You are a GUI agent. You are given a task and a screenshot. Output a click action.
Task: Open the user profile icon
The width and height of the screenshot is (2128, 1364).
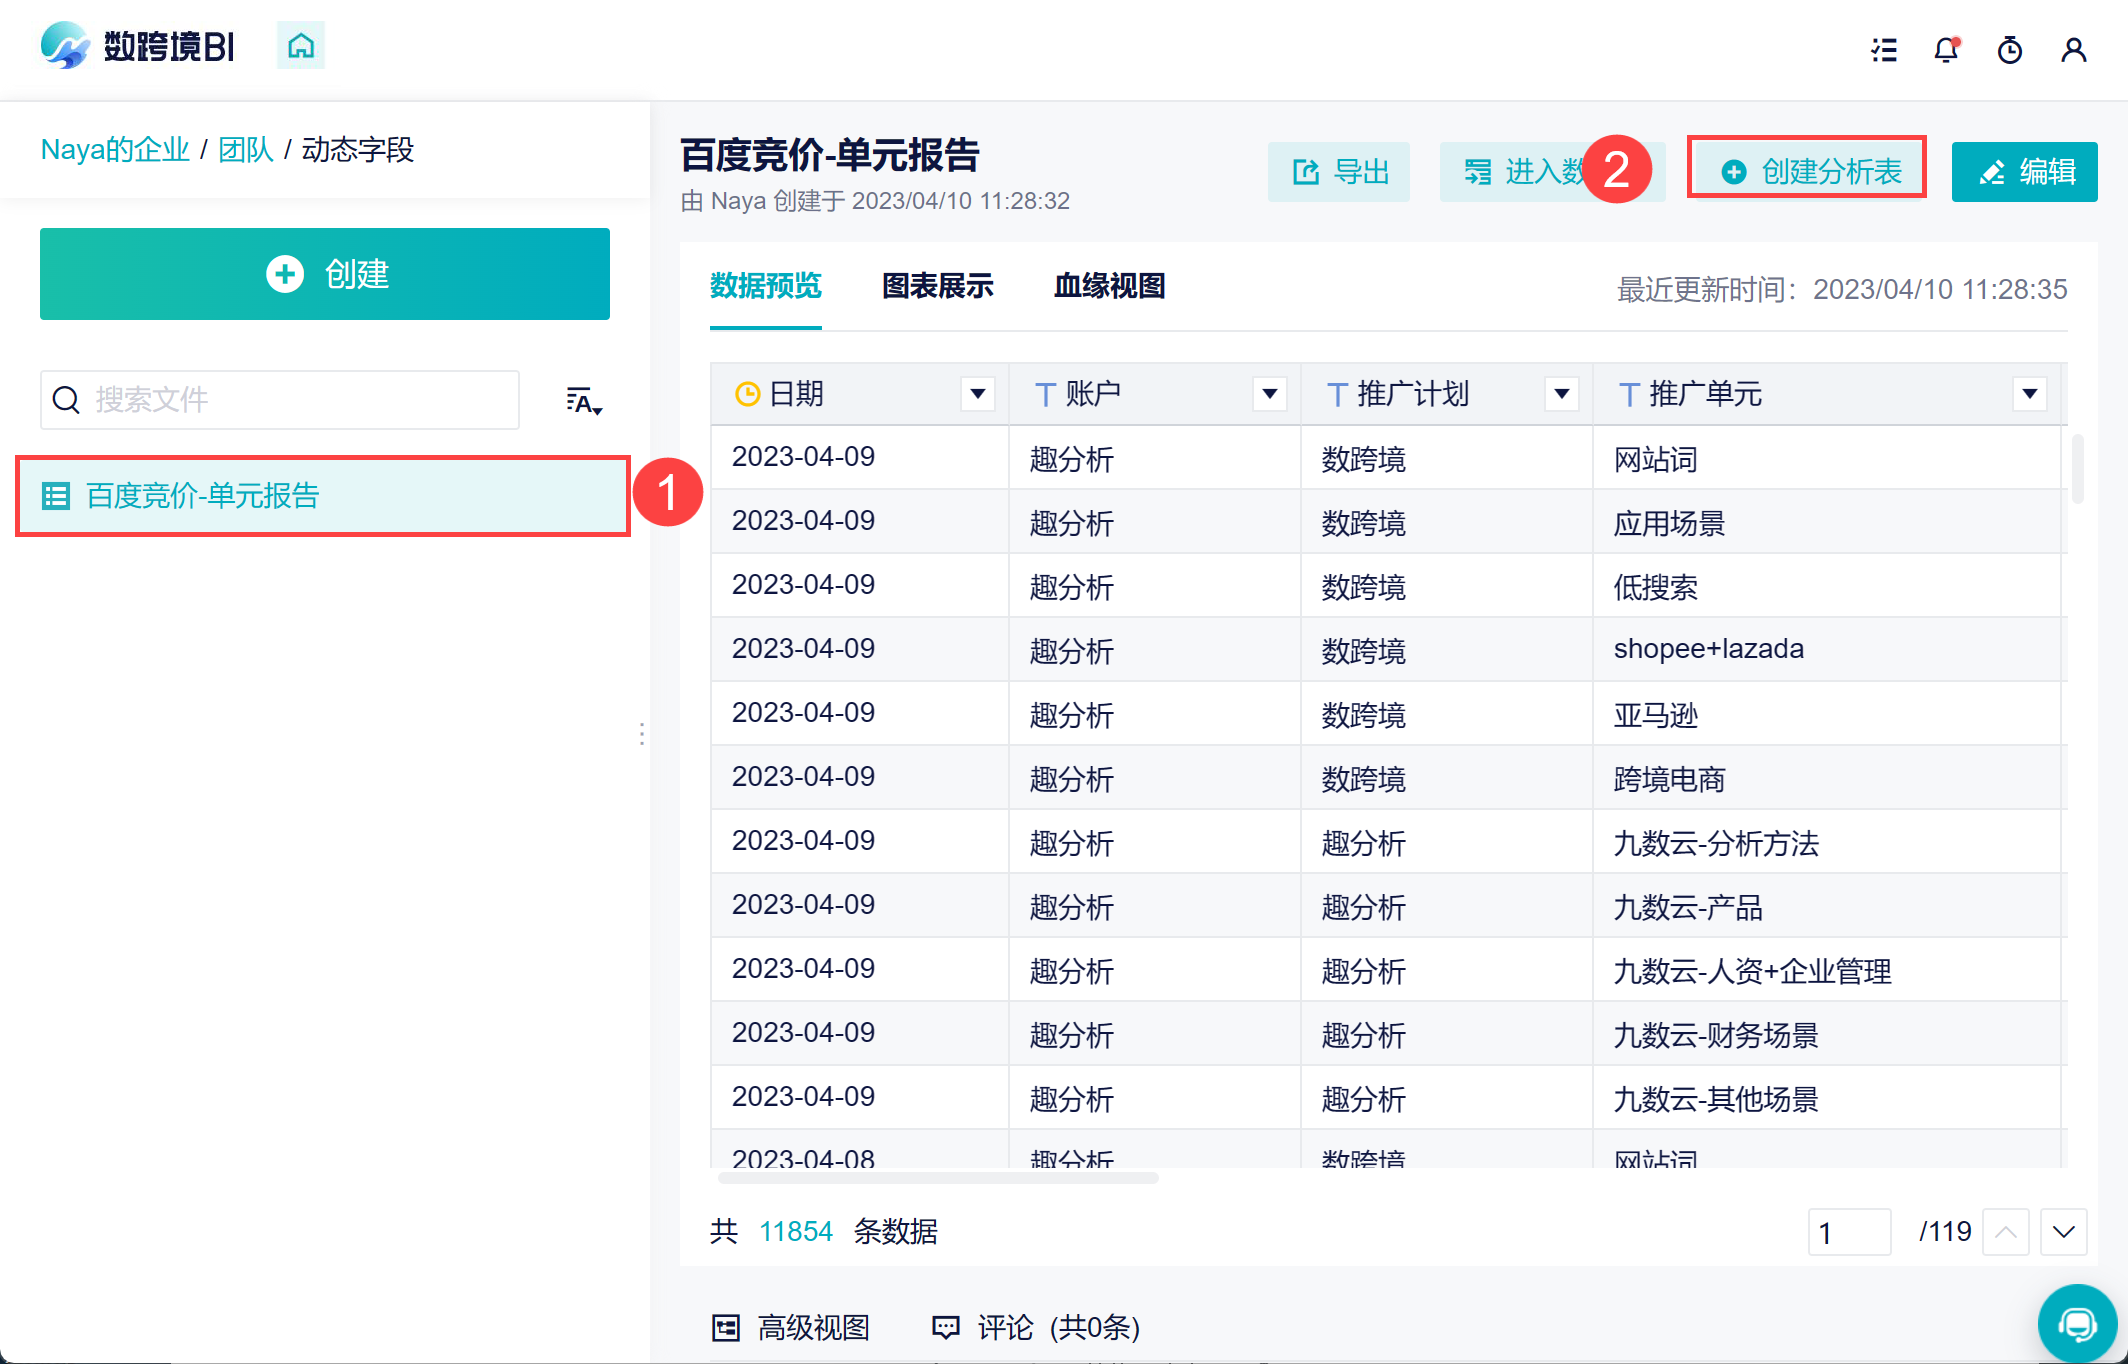(x=2073, y=50)
